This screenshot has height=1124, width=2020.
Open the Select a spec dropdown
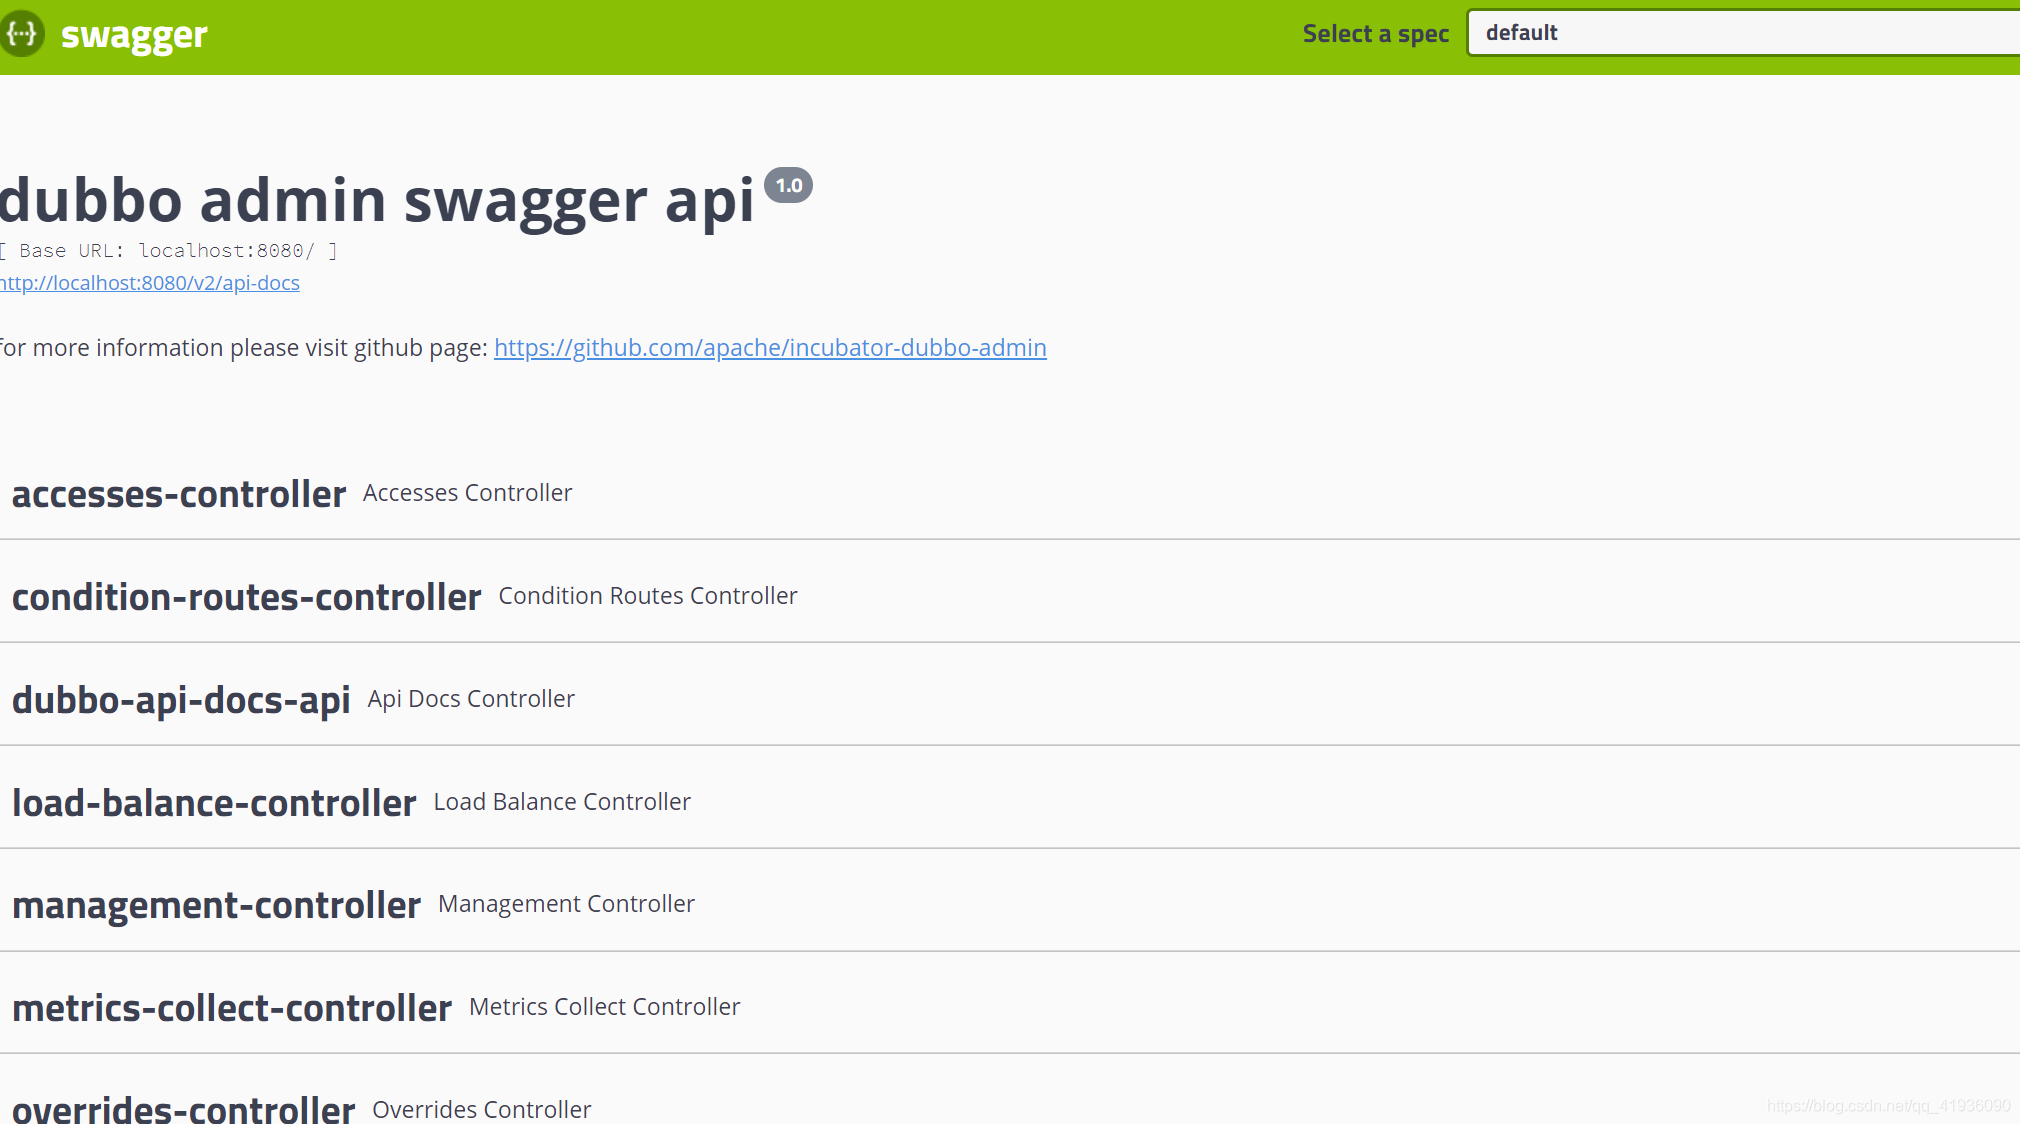click(x=1742, y=33)
